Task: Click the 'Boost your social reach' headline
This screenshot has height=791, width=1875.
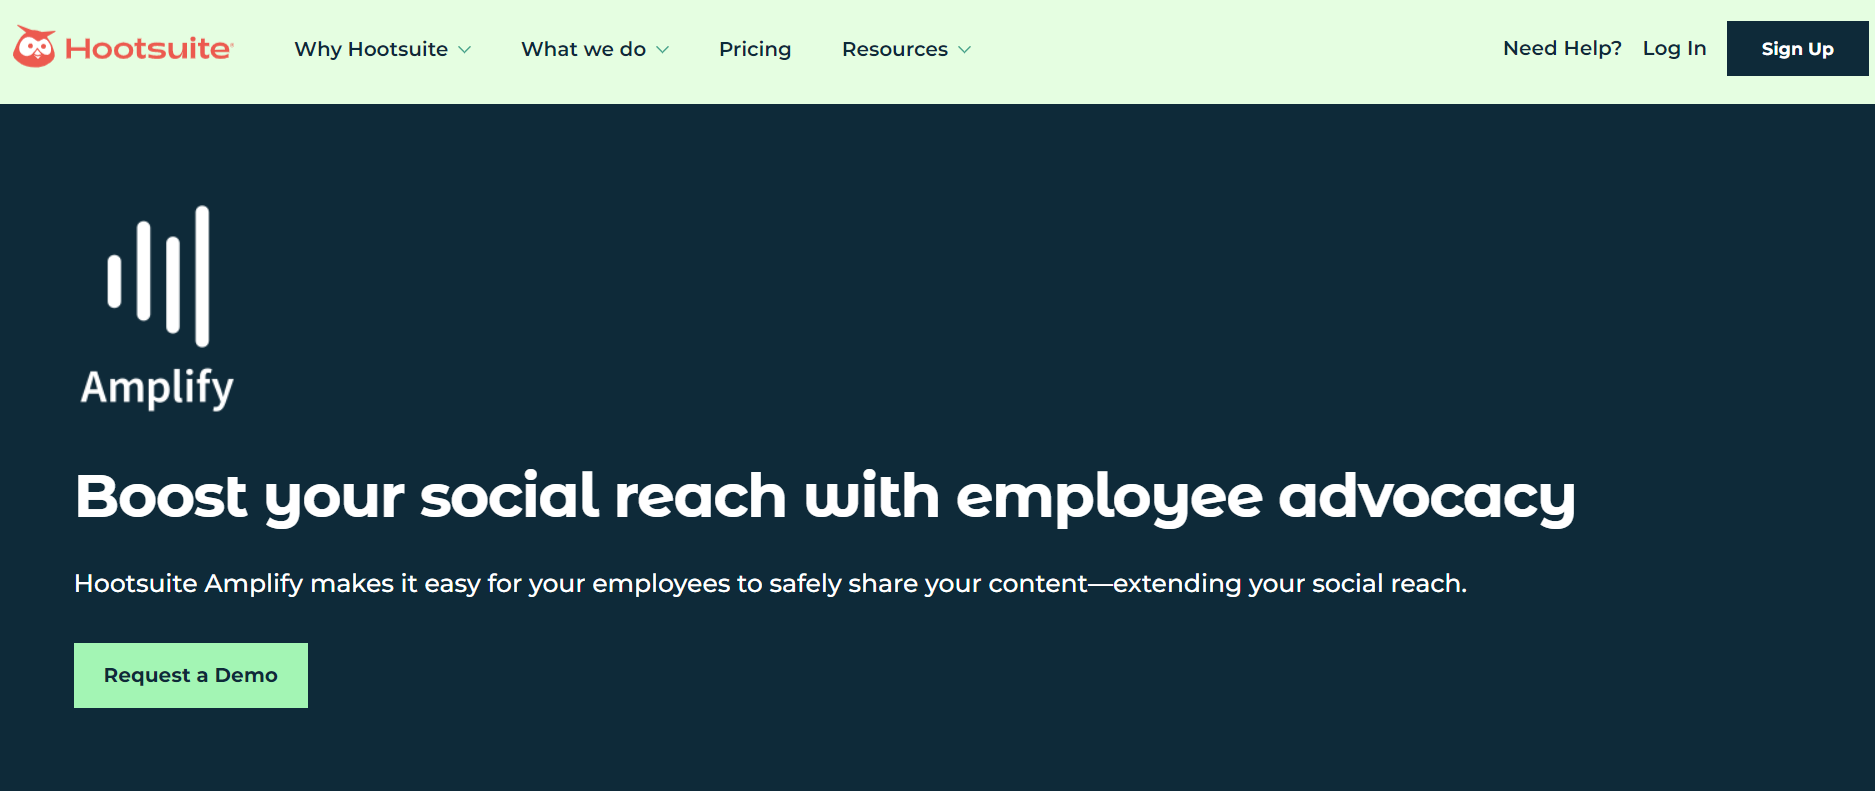Action: 825,497
